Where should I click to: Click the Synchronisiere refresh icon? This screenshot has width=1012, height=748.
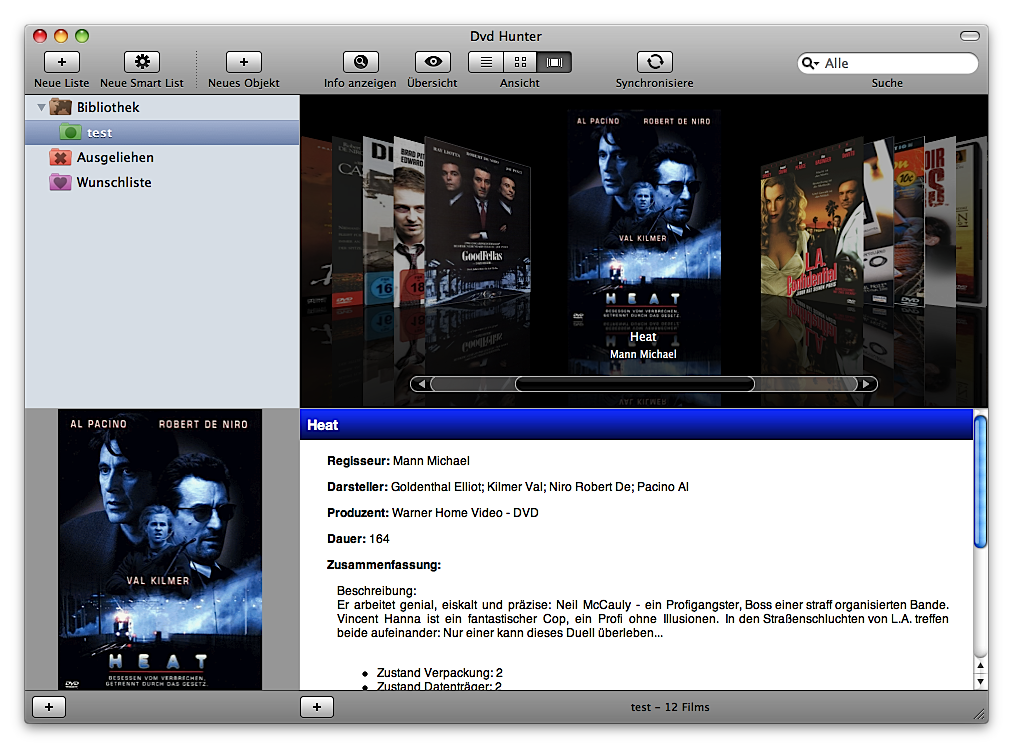tap(655, 62)
